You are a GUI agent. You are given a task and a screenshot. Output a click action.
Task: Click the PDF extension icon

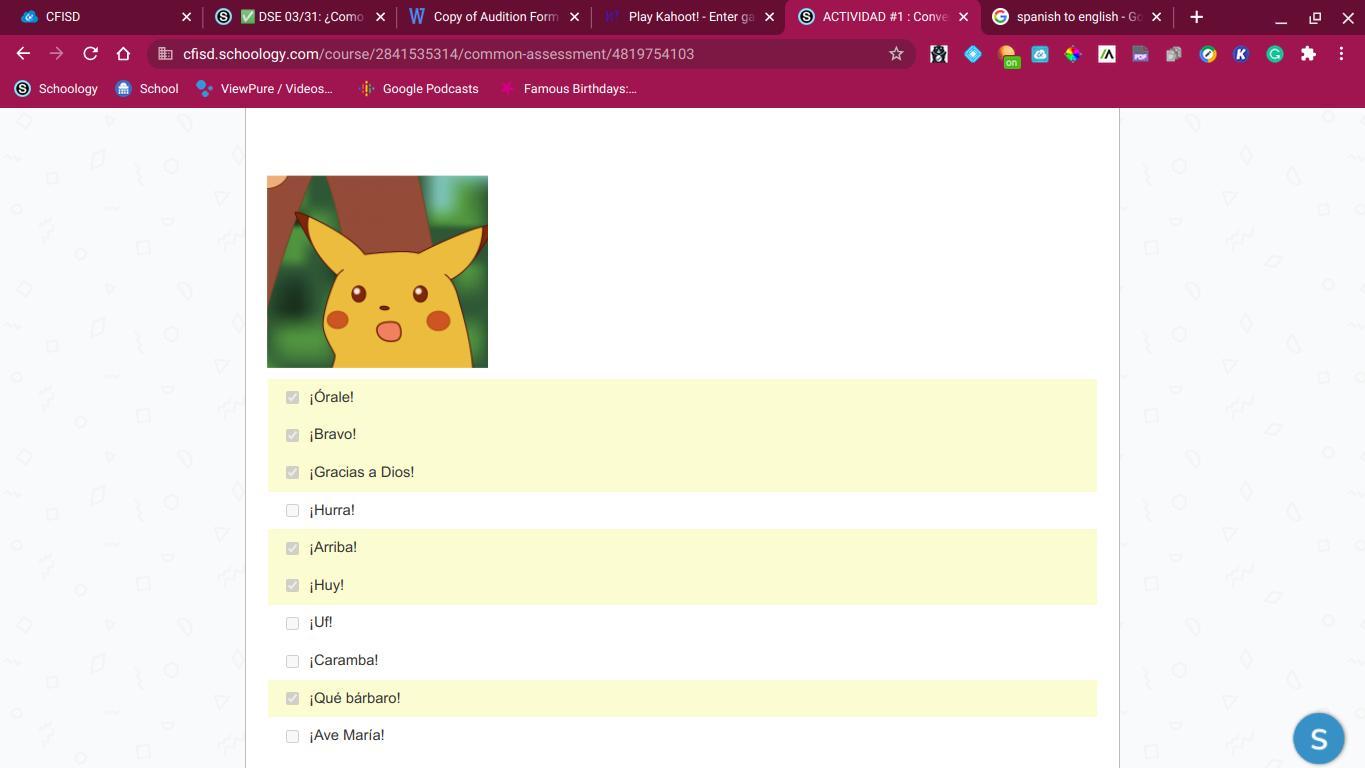[1140, 54]
